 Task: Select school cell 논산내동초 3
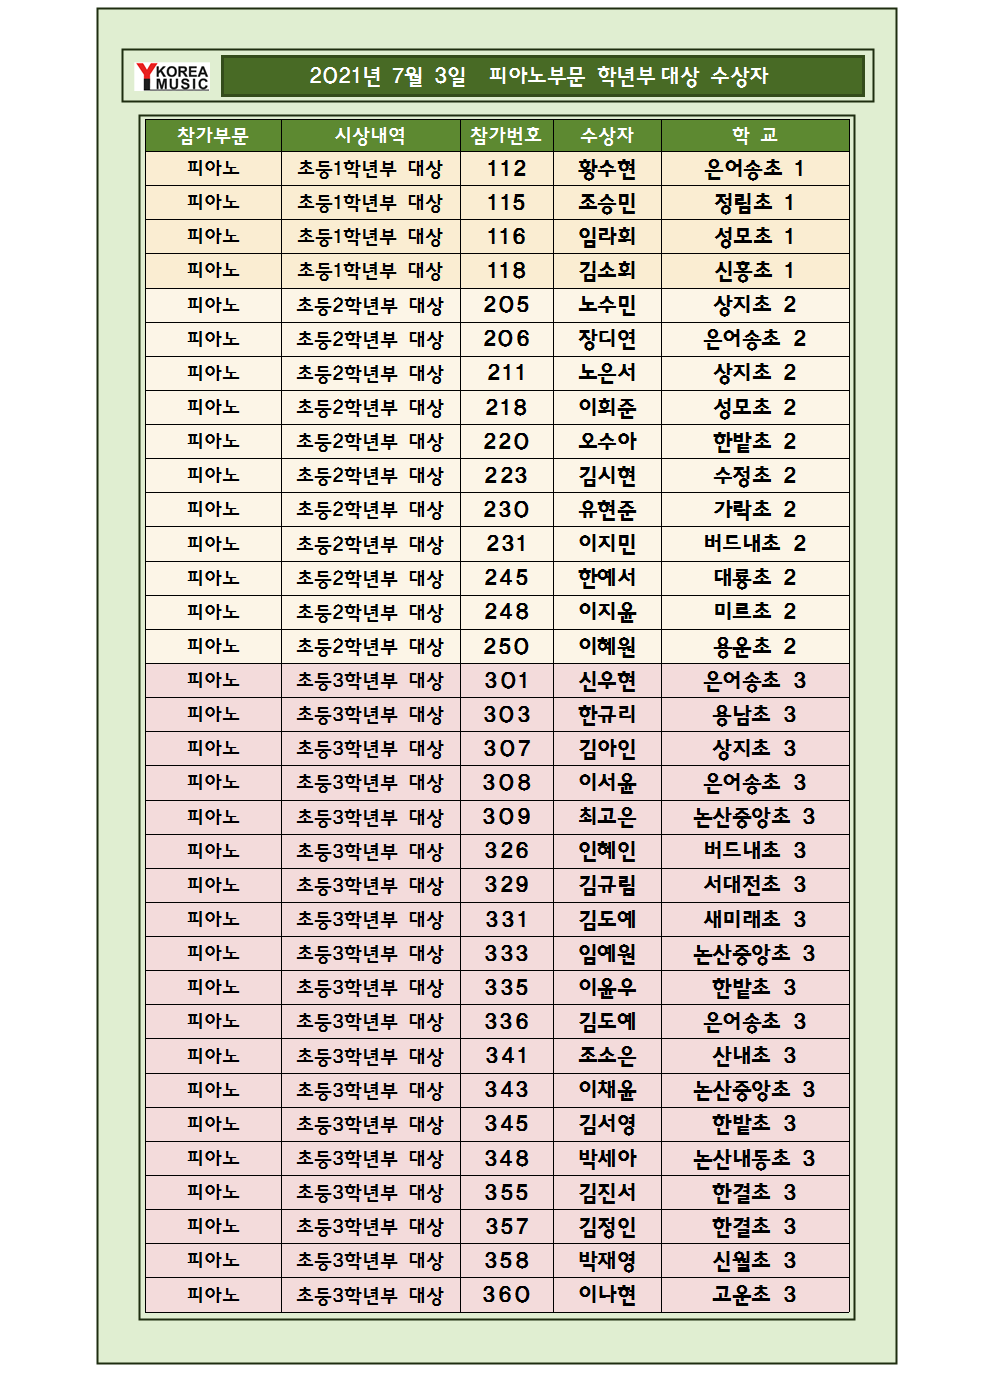coord(755,1158)
